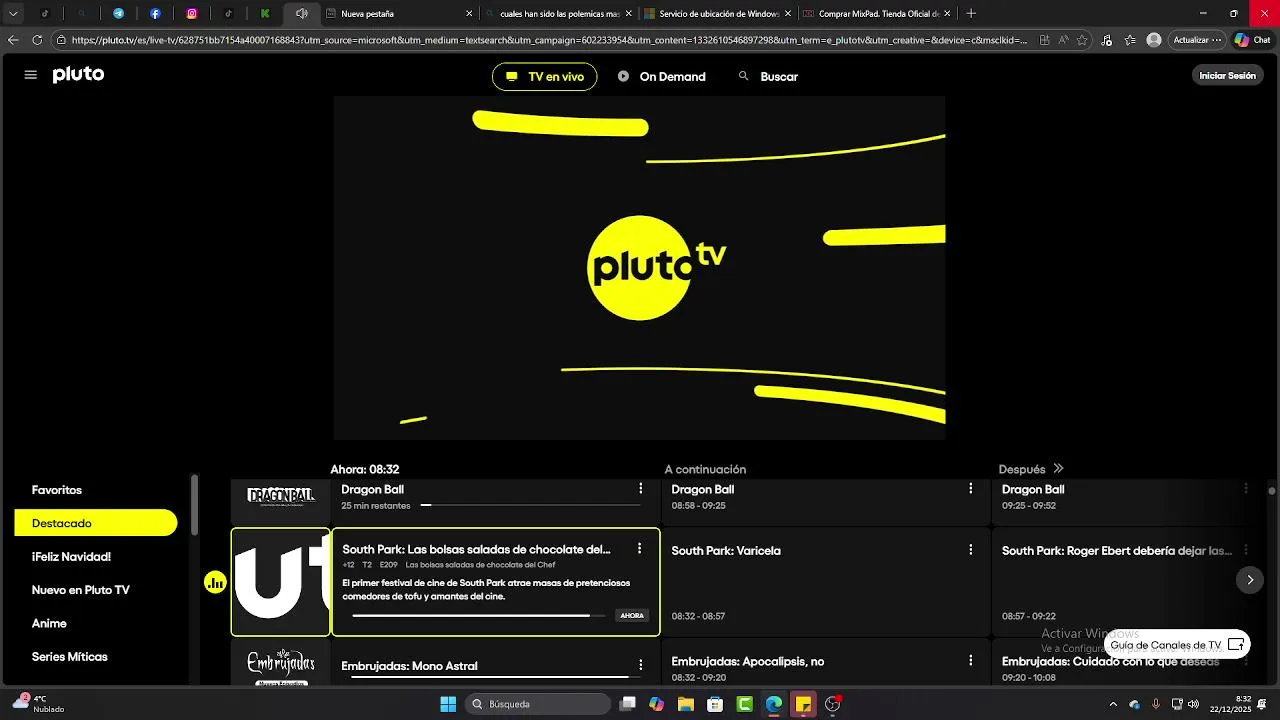Close the Comprar MixPad tab
The image size is (1280, 720).
(947, 14)
